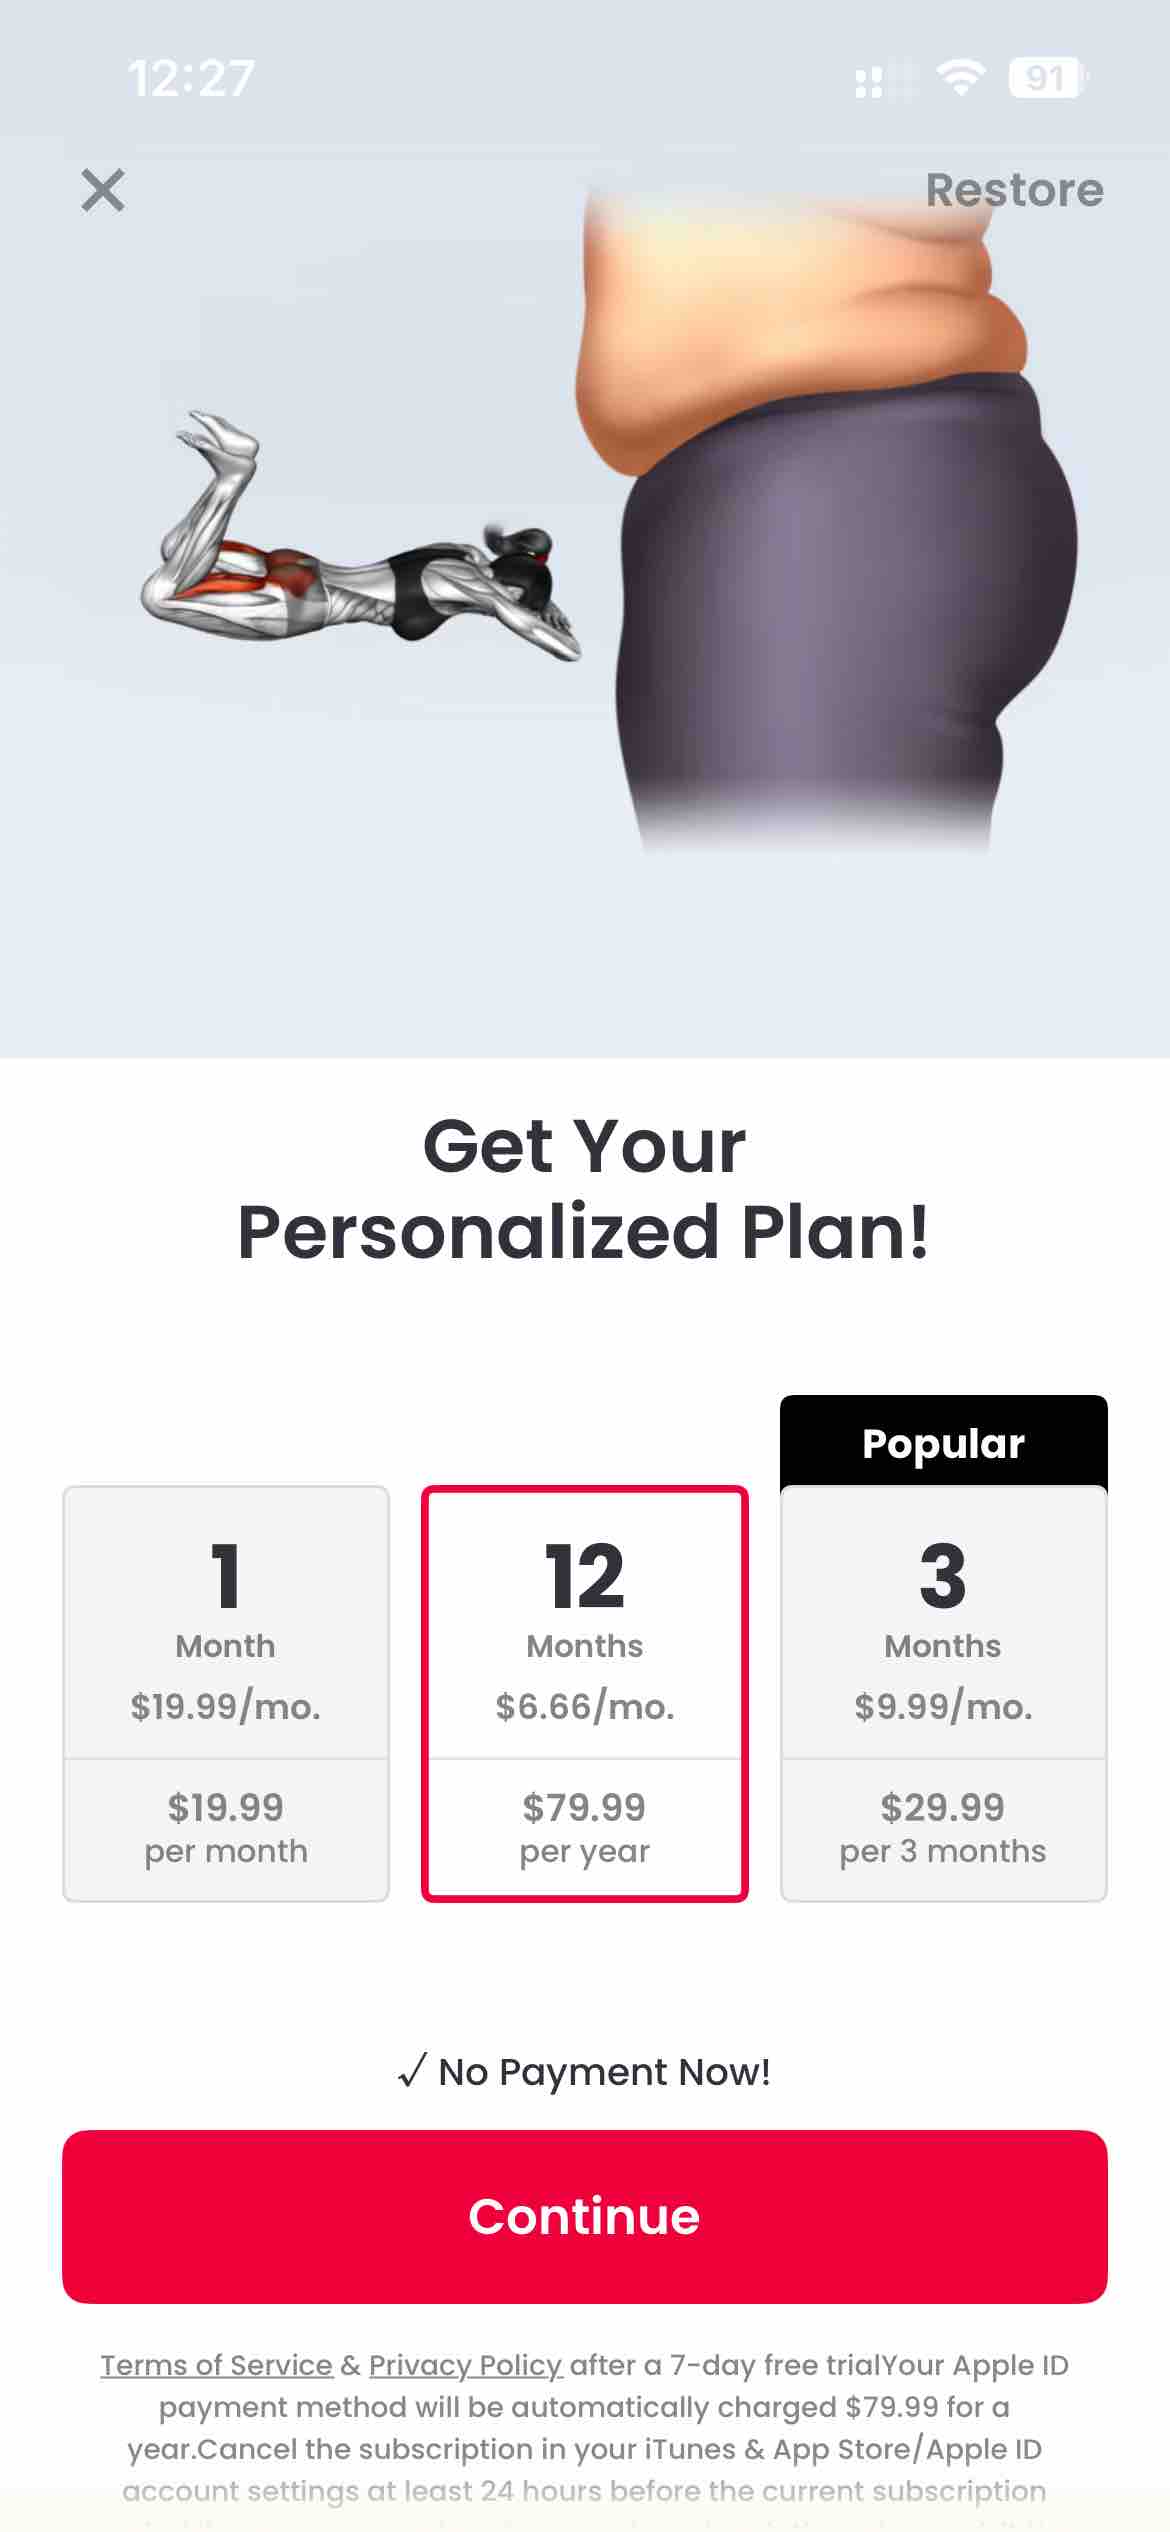Tap Restore to recover purchases
Screen dimensions: 1170x2532
click(1015, 190)
